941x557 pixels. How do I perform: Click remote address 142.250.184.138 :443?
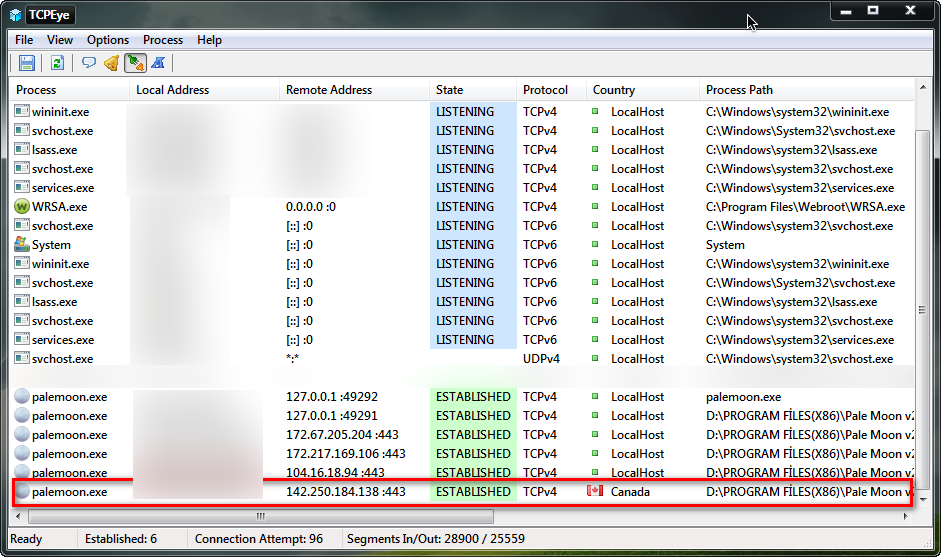pyautogui.click(x=346, y=492)
